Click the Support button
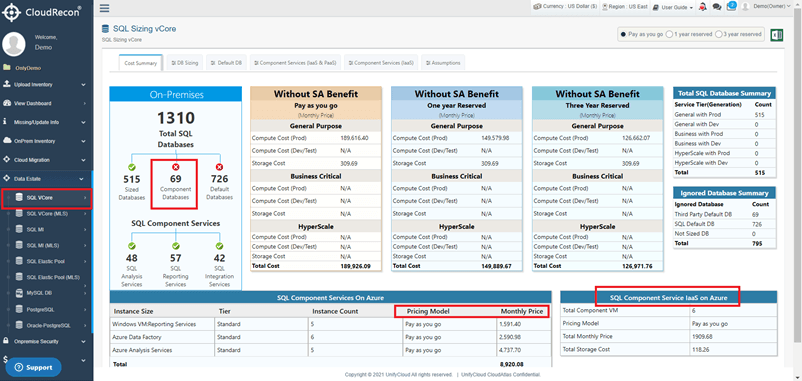This screenshot has width=802, height=381. [x=33, y=367]
